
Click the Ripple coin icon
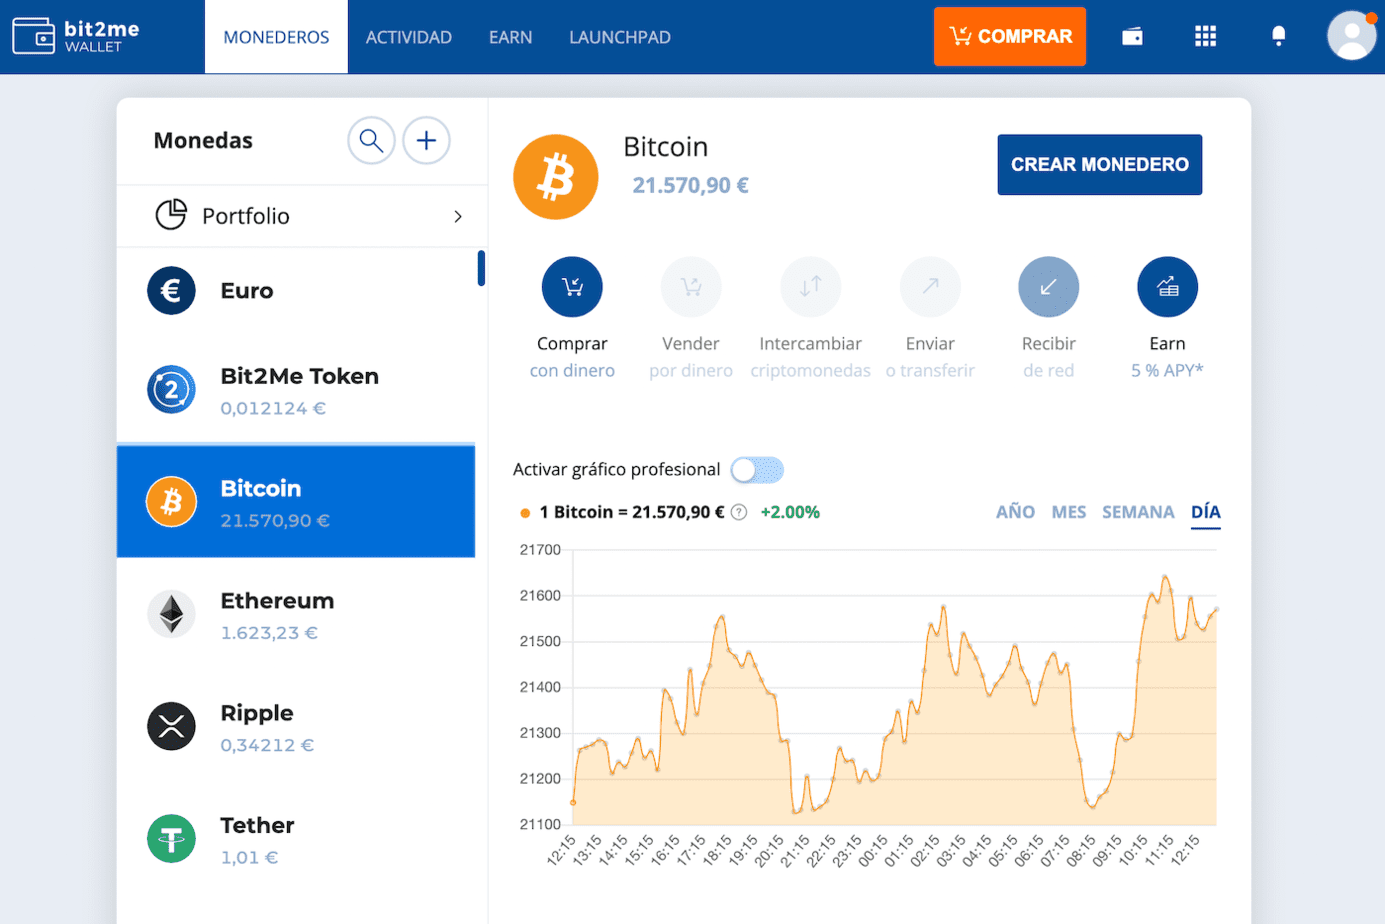point(171,726)
